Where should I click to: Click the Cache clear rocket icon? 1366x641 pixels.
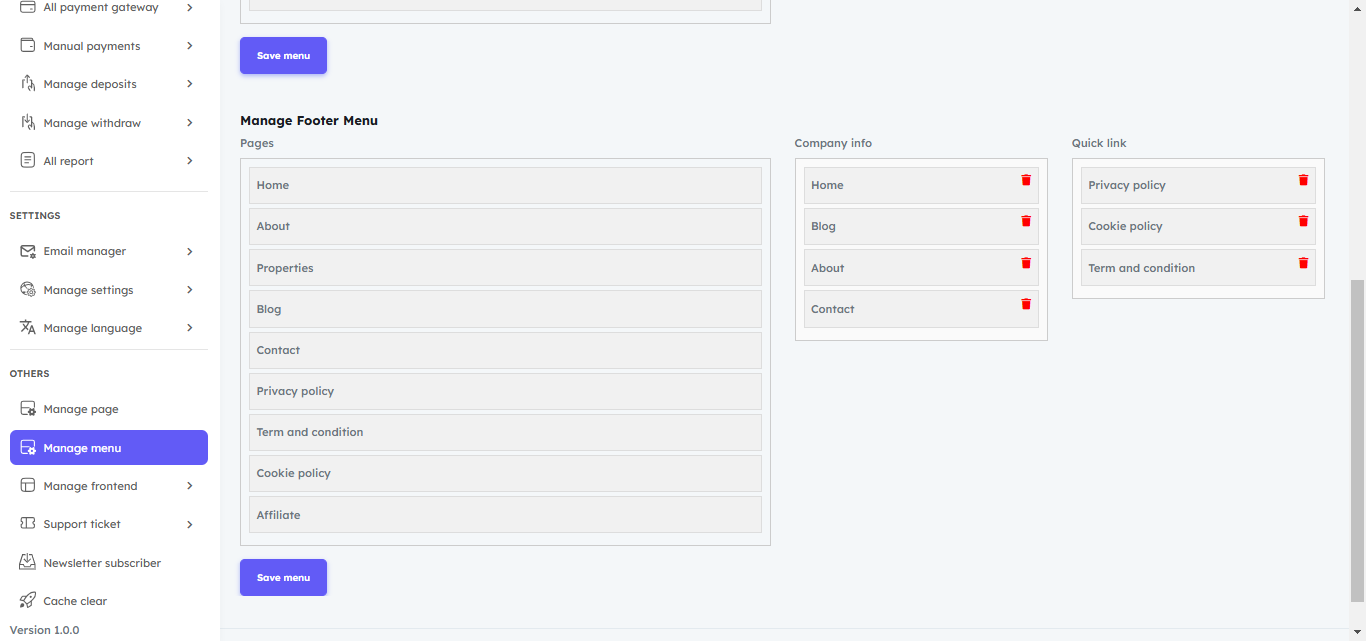(x=28, y=601)
